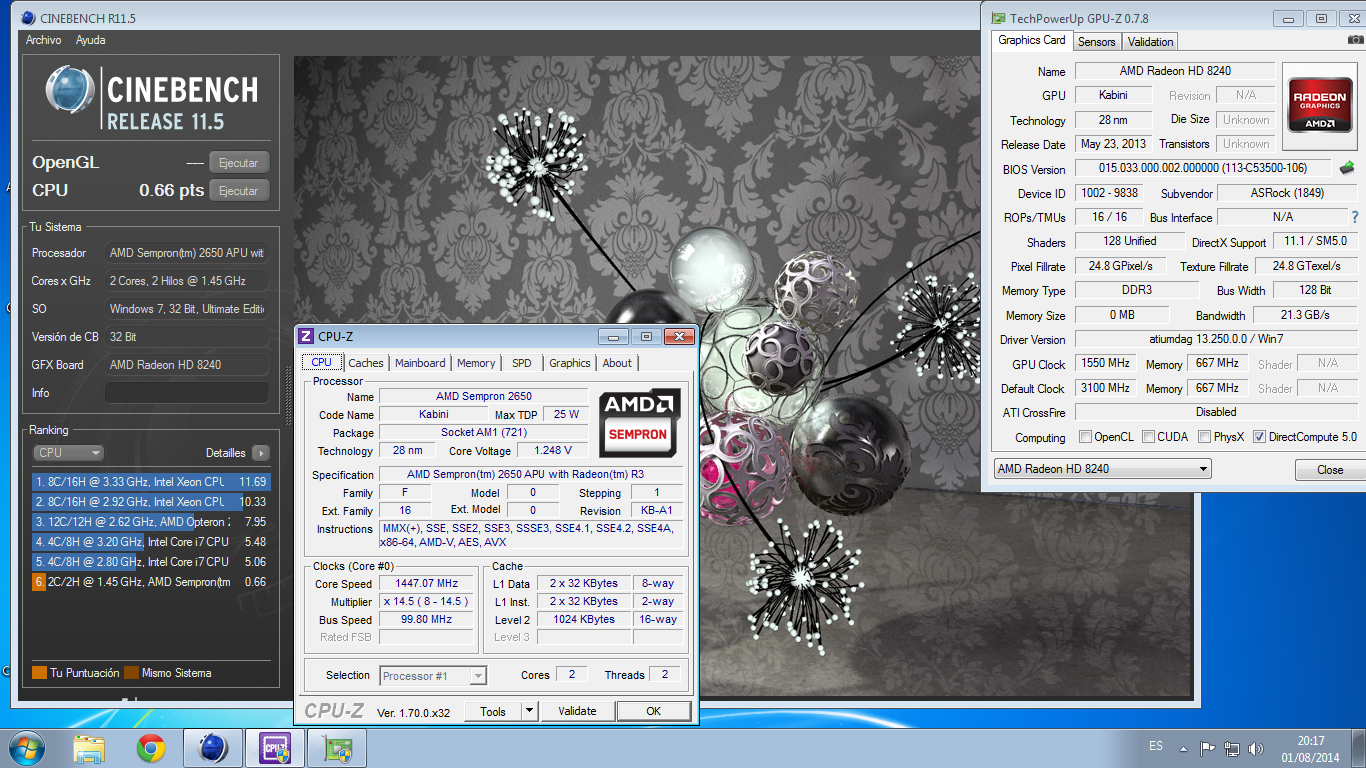Click OK in CPU-Z
The width and height of the screenshot is (1366, 768).
653,711
